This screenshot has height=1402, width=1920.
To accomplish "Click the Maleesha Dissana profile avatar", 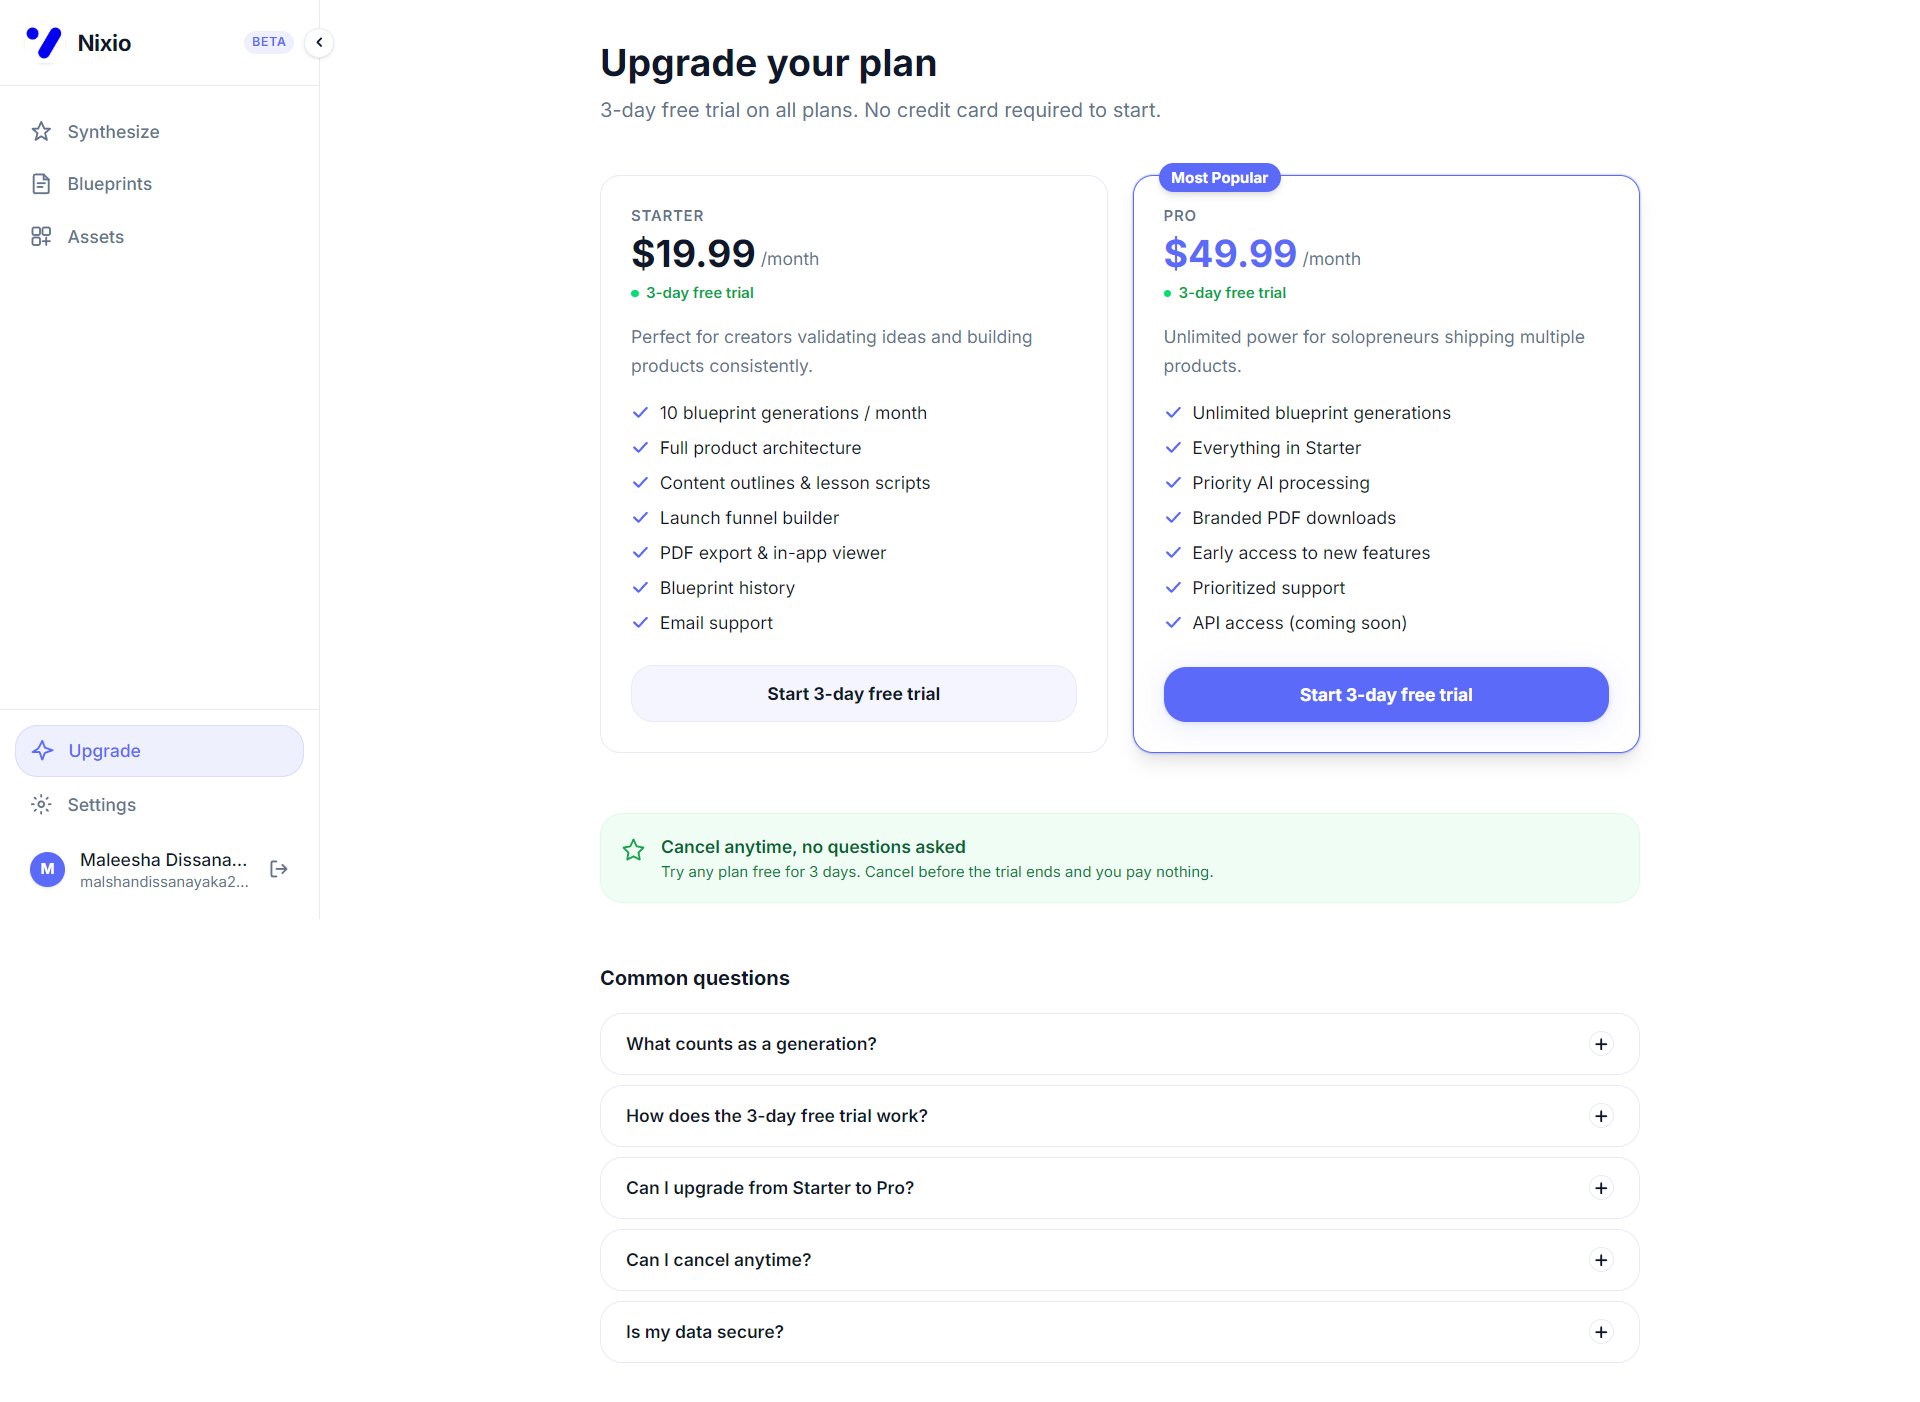I will pyautogui.click(x=47, y=869).
